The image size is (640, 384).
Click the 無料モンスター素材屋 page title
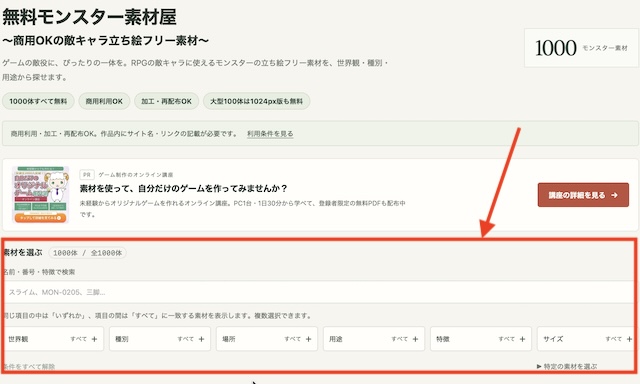89,17
